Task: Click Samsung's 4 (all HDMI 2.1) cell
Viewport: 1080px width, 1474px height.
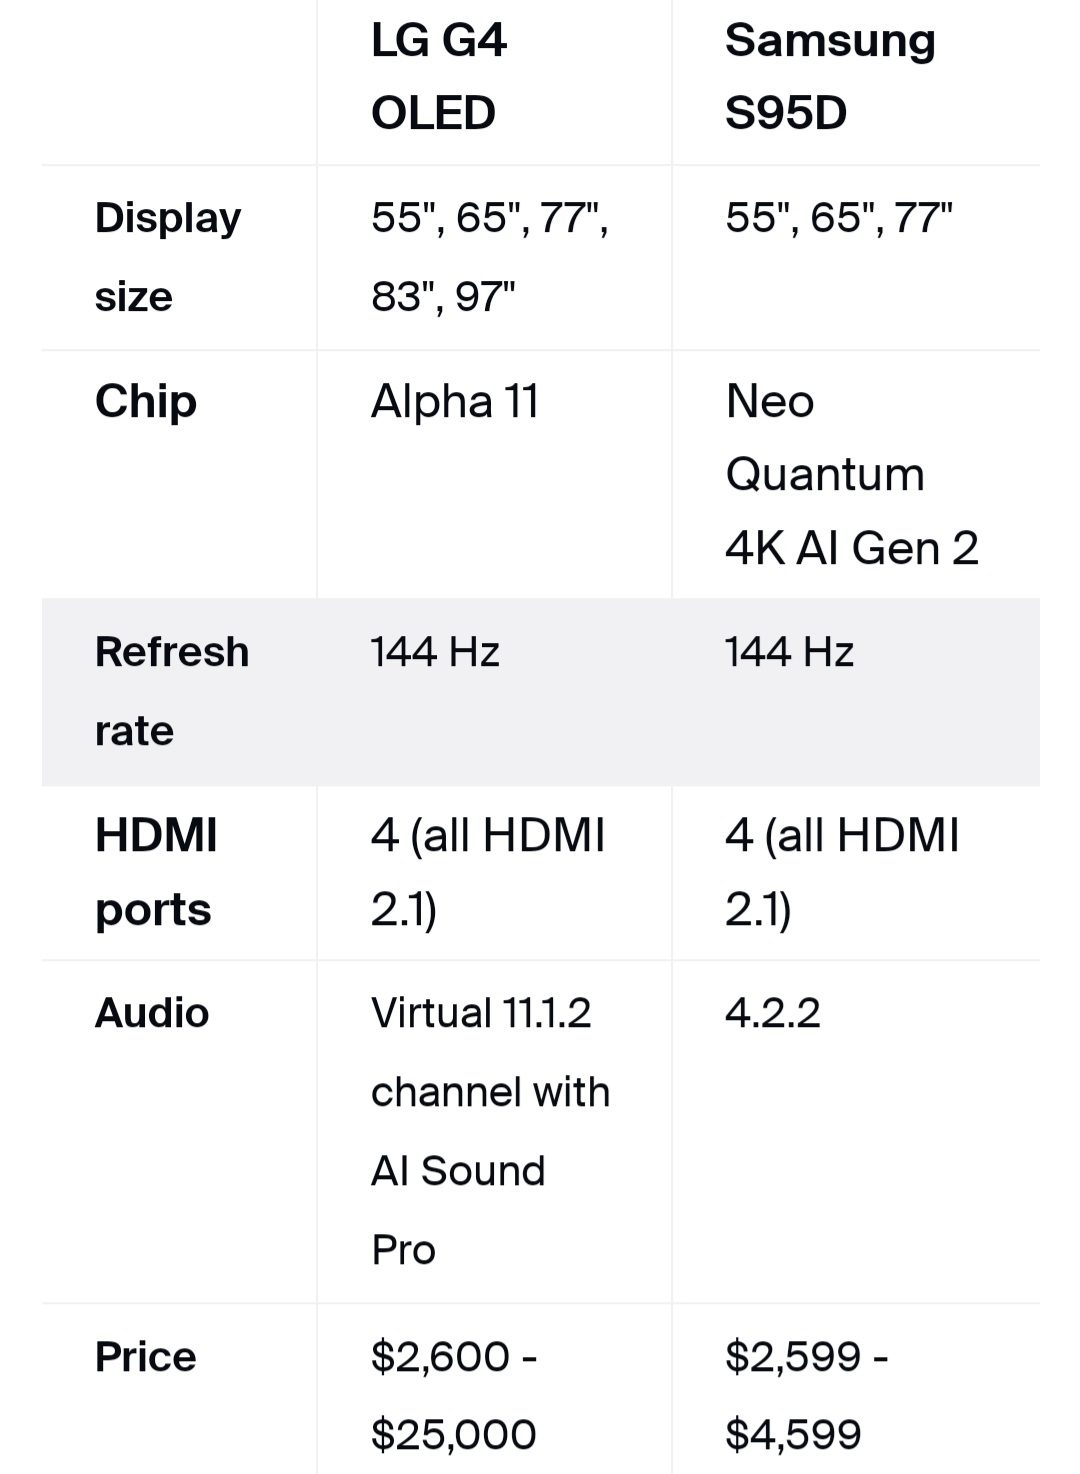Action: (x=841, y=872)
